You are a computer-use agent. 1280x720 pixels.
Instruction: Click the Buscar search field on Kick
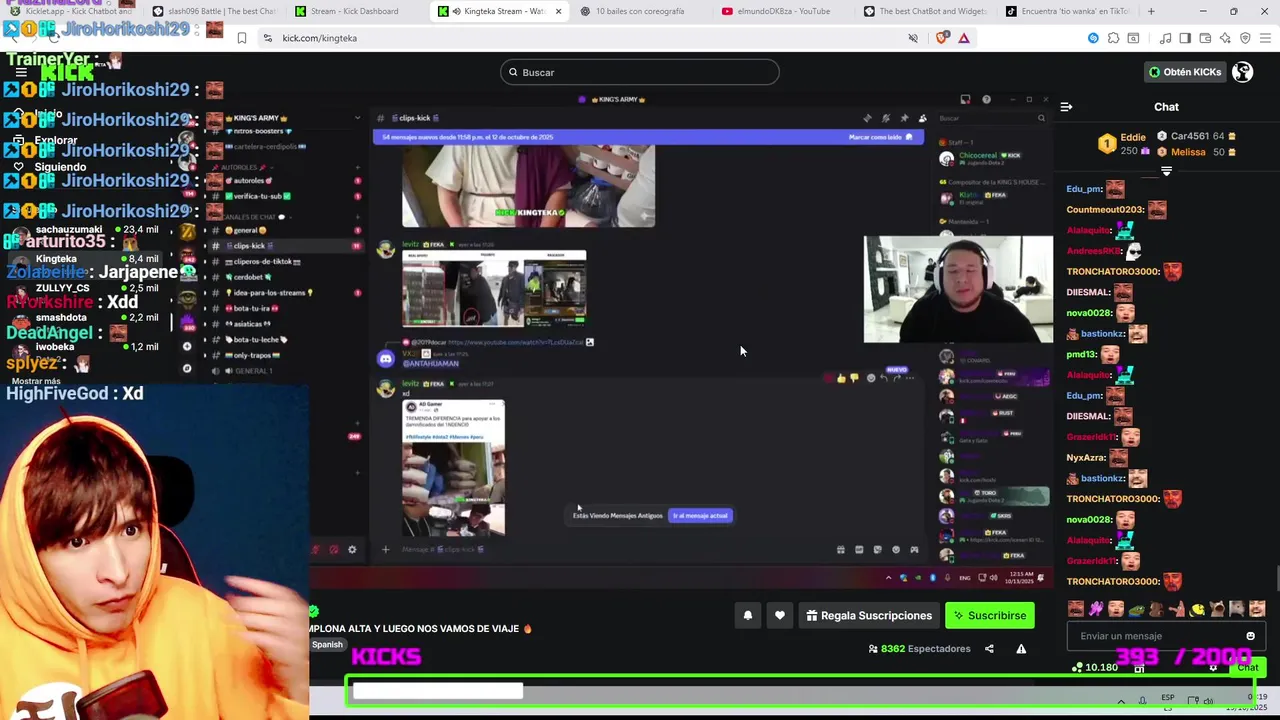640,72
